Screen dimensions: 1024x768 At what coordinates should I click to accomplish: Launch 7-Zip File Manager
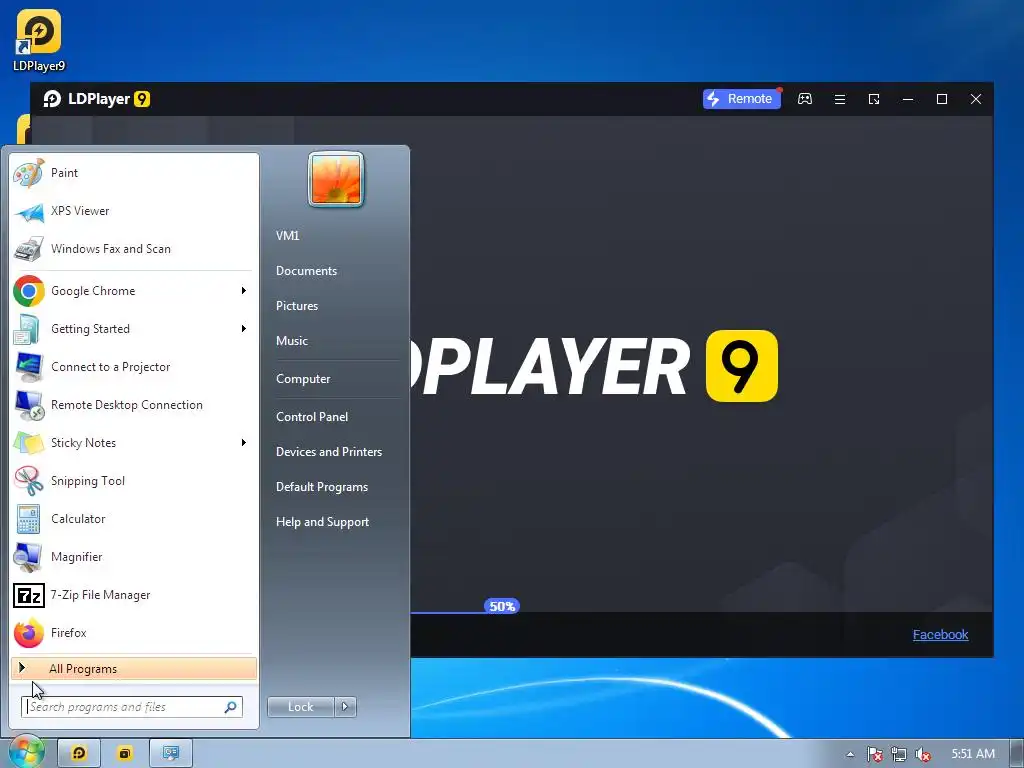(134, 595)
